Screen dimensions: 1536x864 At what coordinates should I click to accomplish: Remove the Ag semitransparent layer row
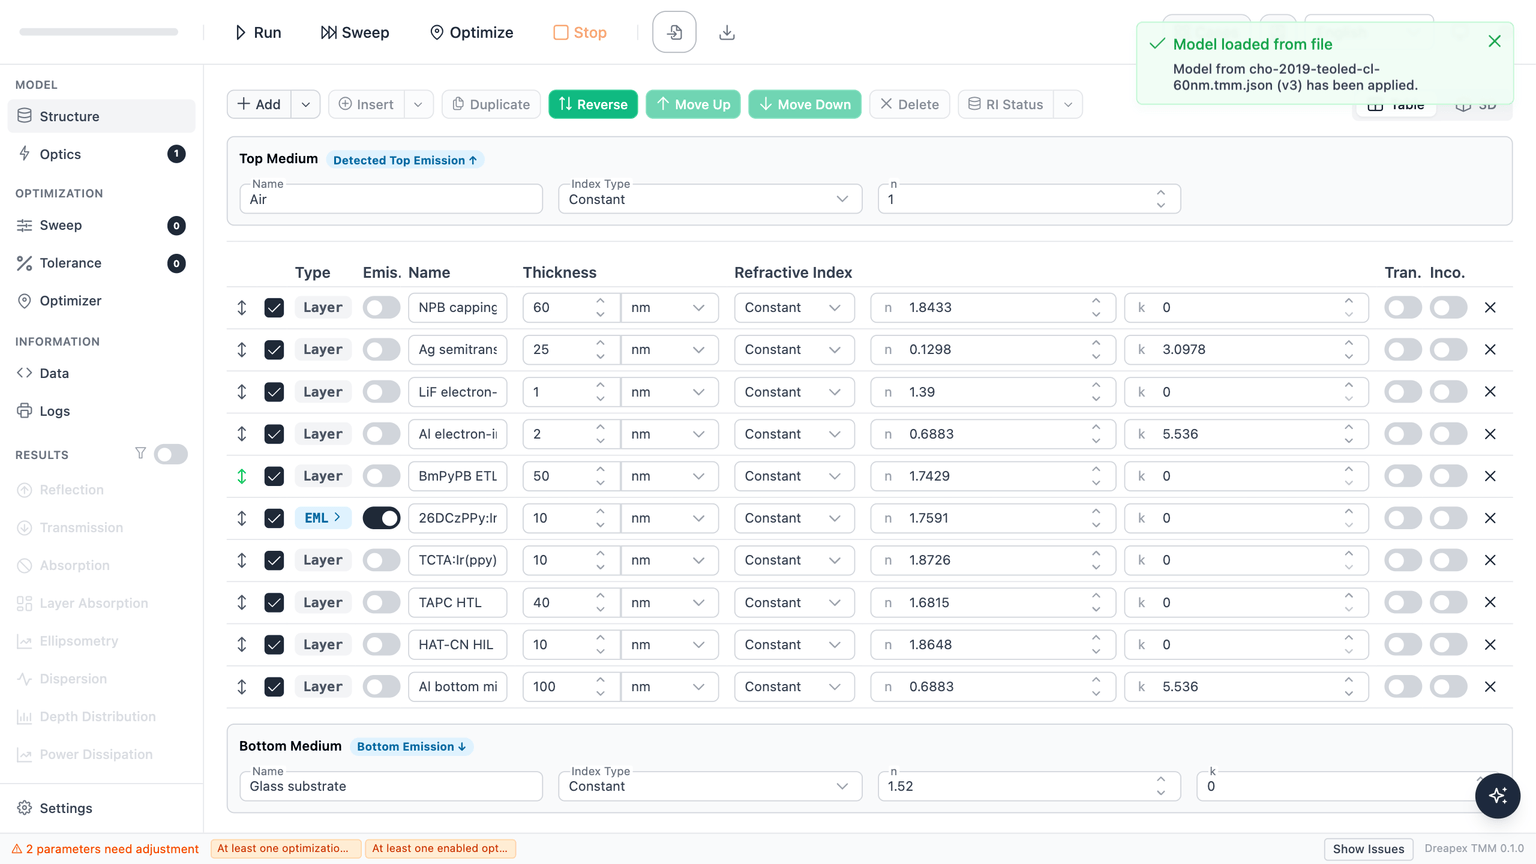coord(1490,350)
